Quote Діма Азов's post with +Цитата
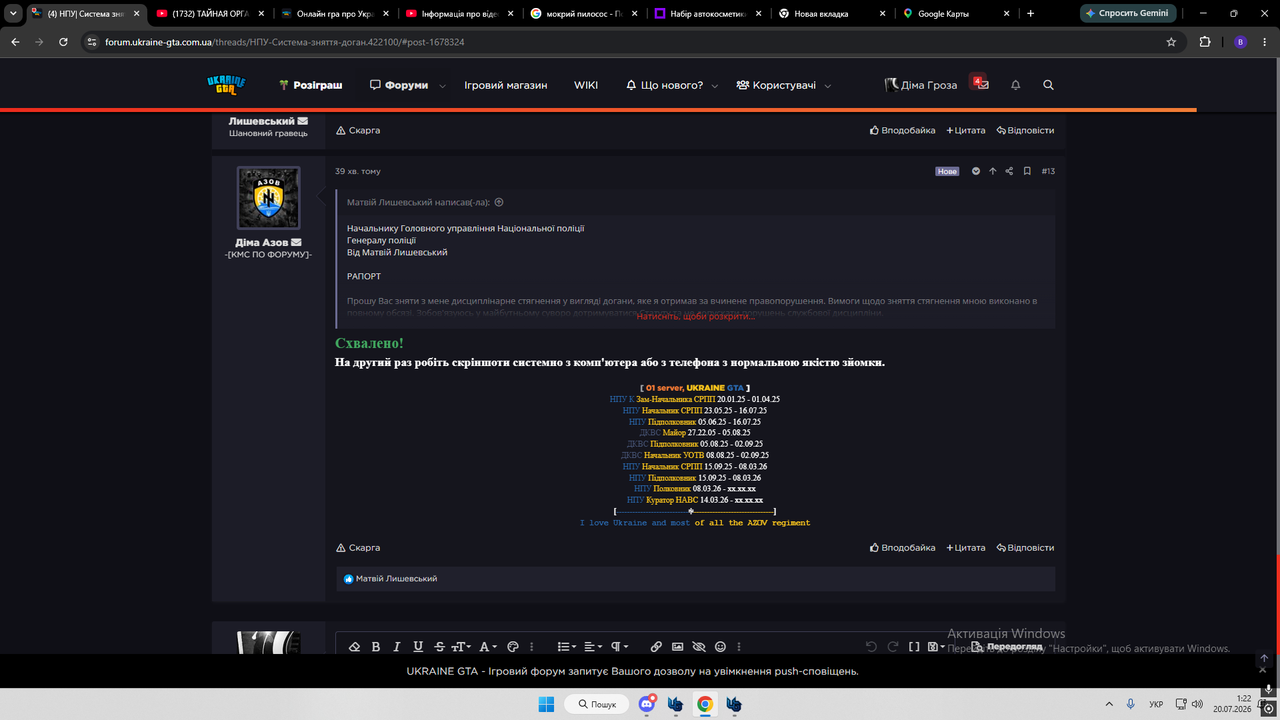This screenshot has height=720, width=1280. click(x=966, y=548)
